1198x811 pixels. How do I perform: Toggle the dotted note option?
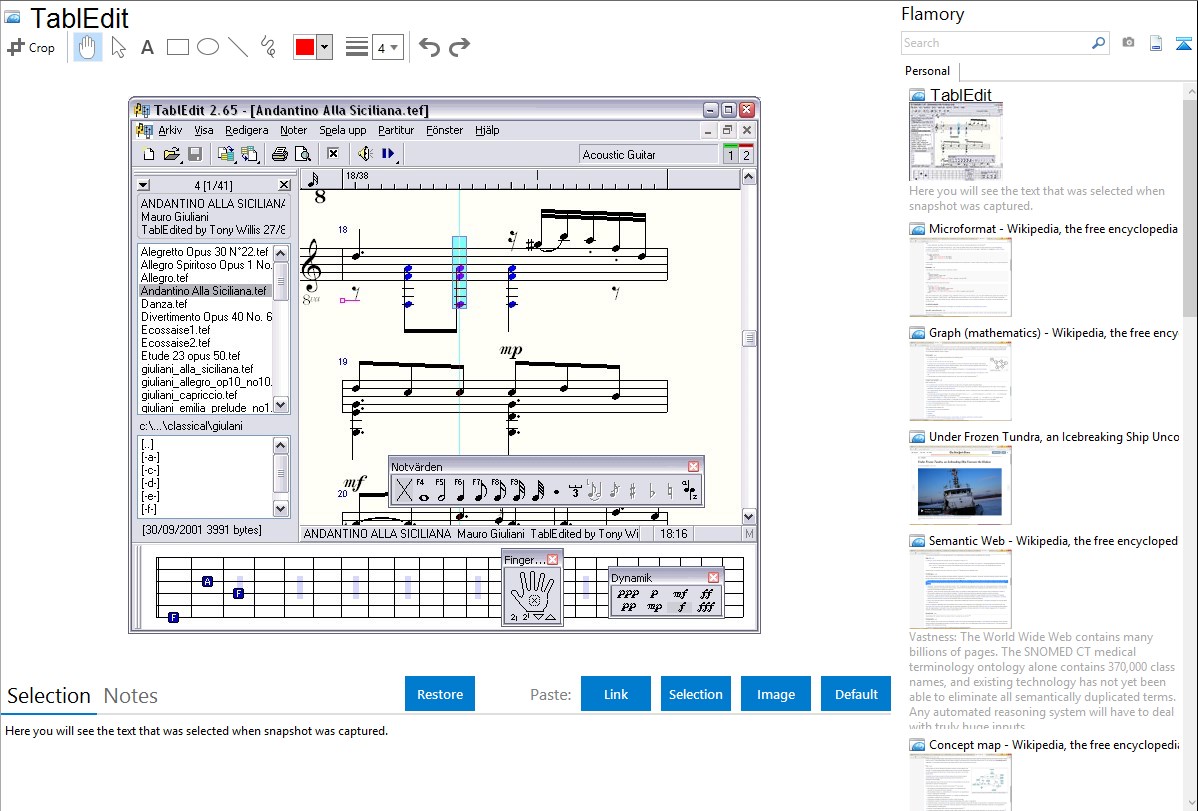[556, 491]
